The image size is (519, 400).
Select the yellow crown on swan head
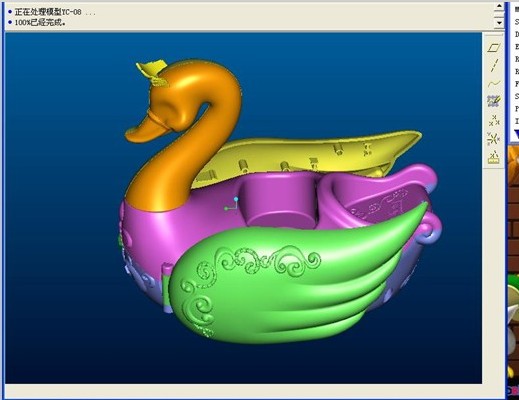(152, 73)
